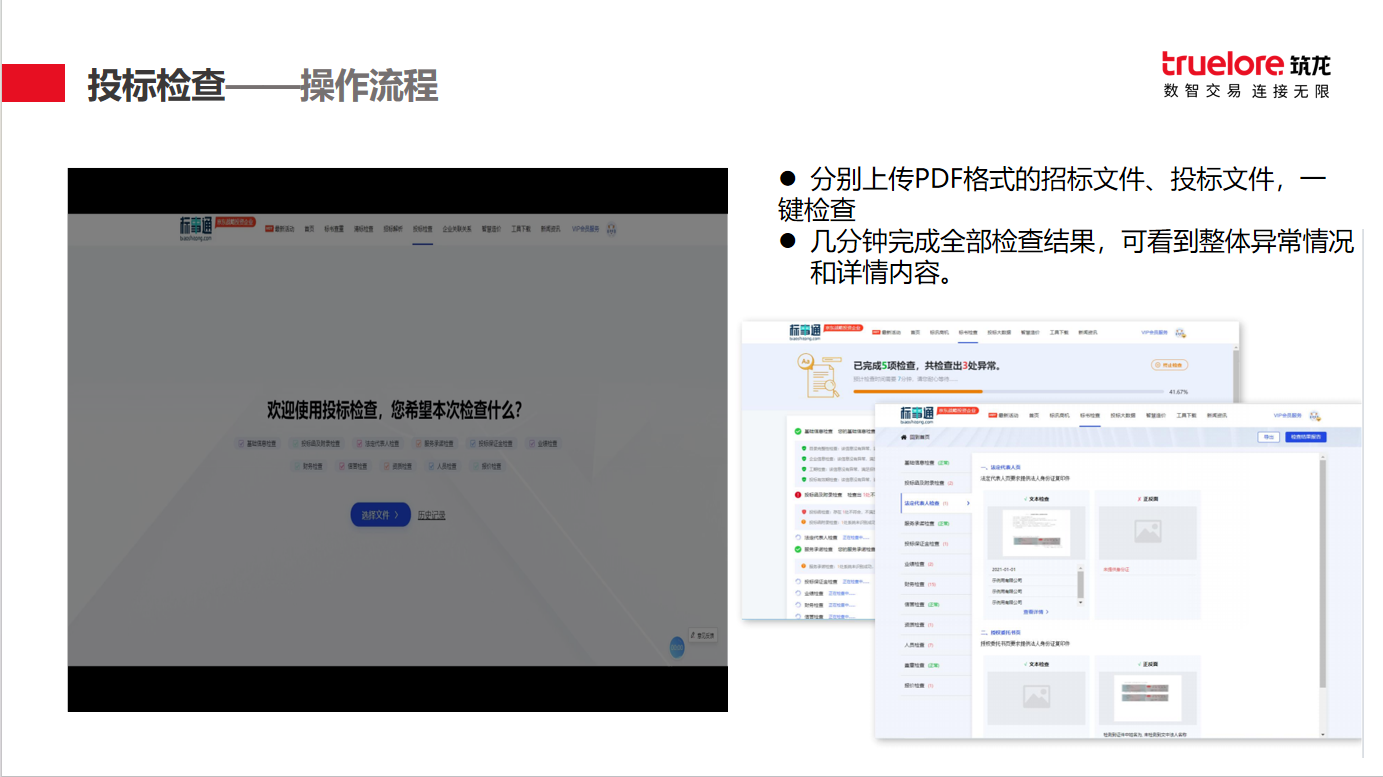Viewport: 1383px width, 777px height.
Task: Click the 停止检查 button in the progress screenshot
Action: pyautogui.click(x=1169, y=365)
